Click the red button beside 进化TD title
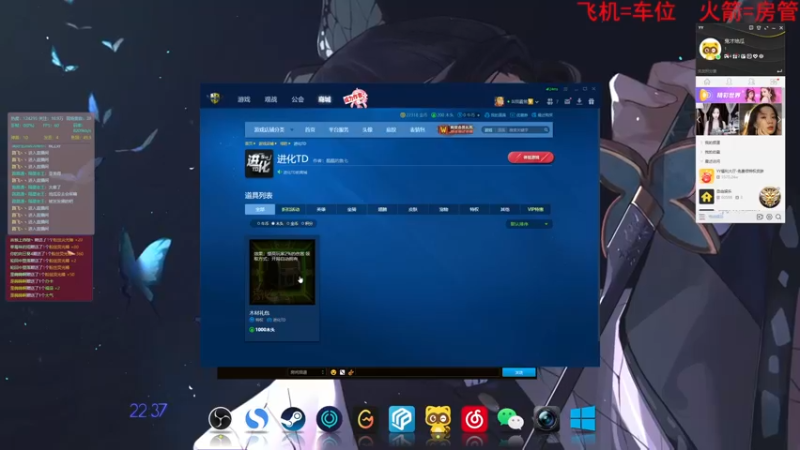Screen dimensions: 800x450 [x=531, y=158]
